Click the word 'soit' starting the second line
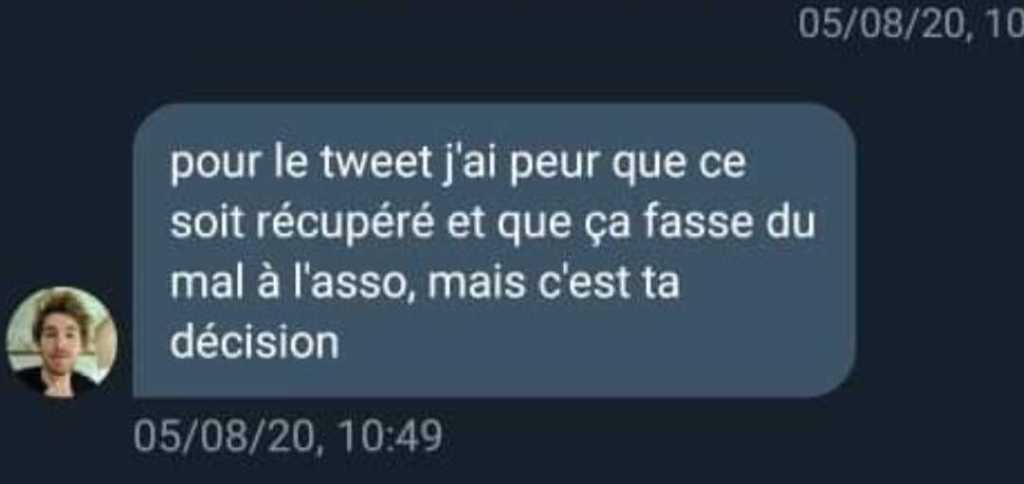 [x=207, y=224]
